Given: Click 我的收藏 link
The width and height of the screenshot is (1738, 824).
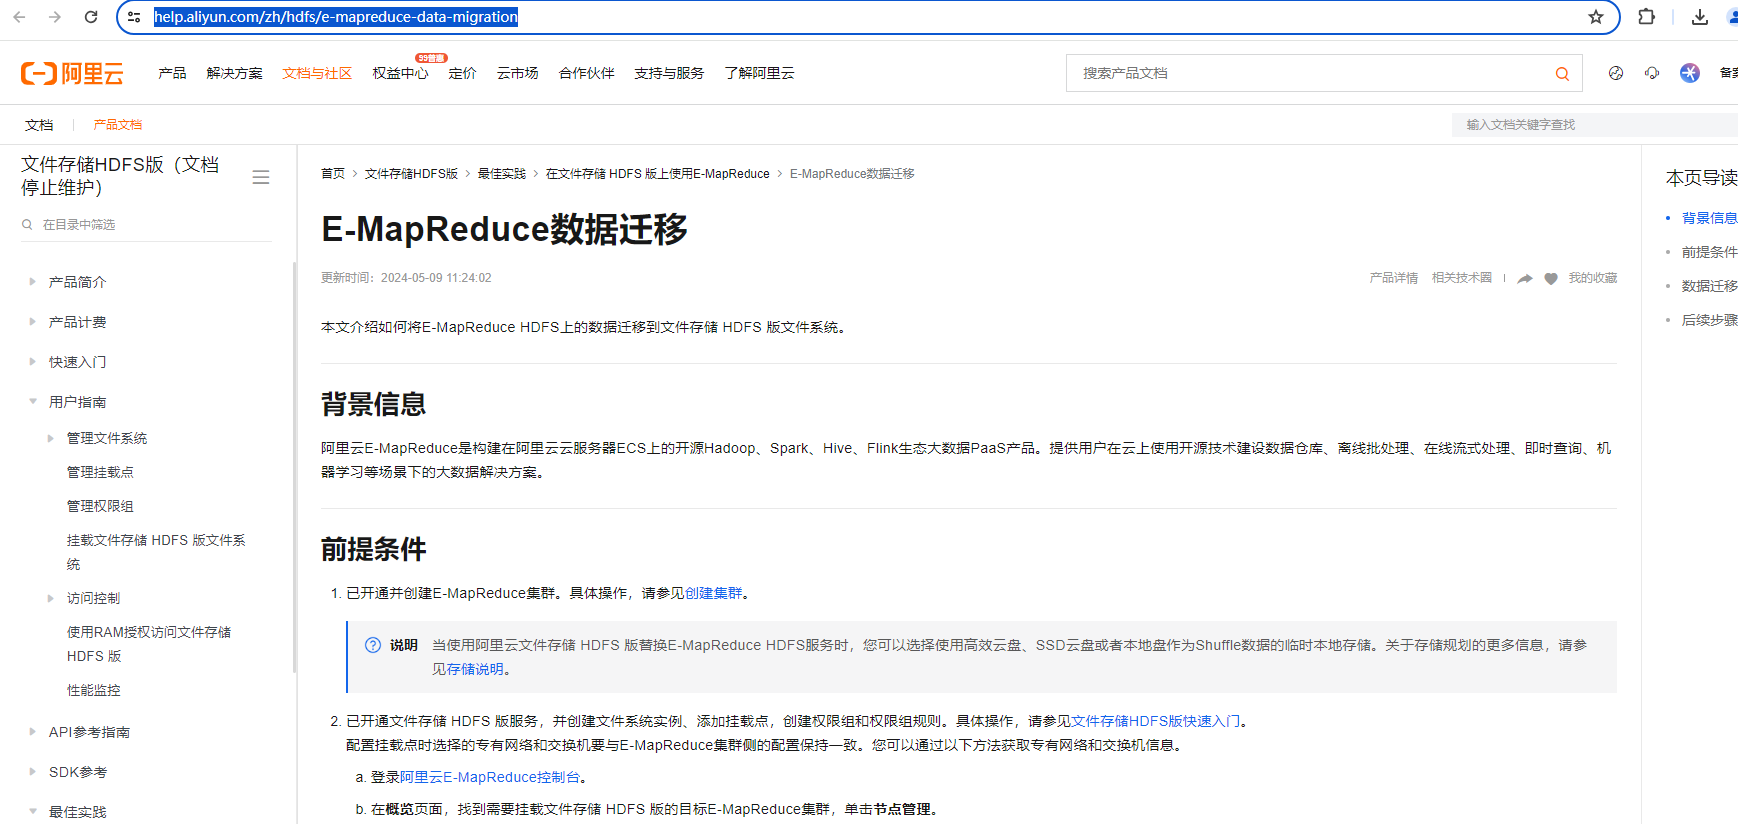Looking at the screenshot, I should pyautogui.click(x=1593, y=278).
